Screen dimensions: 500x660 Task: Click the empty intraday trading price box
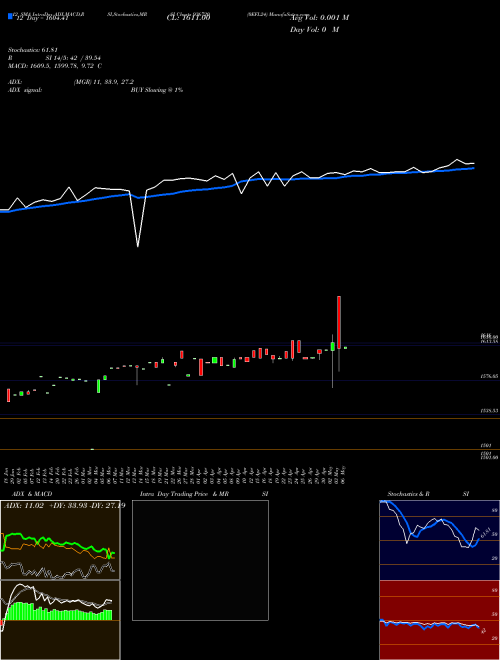200,560
